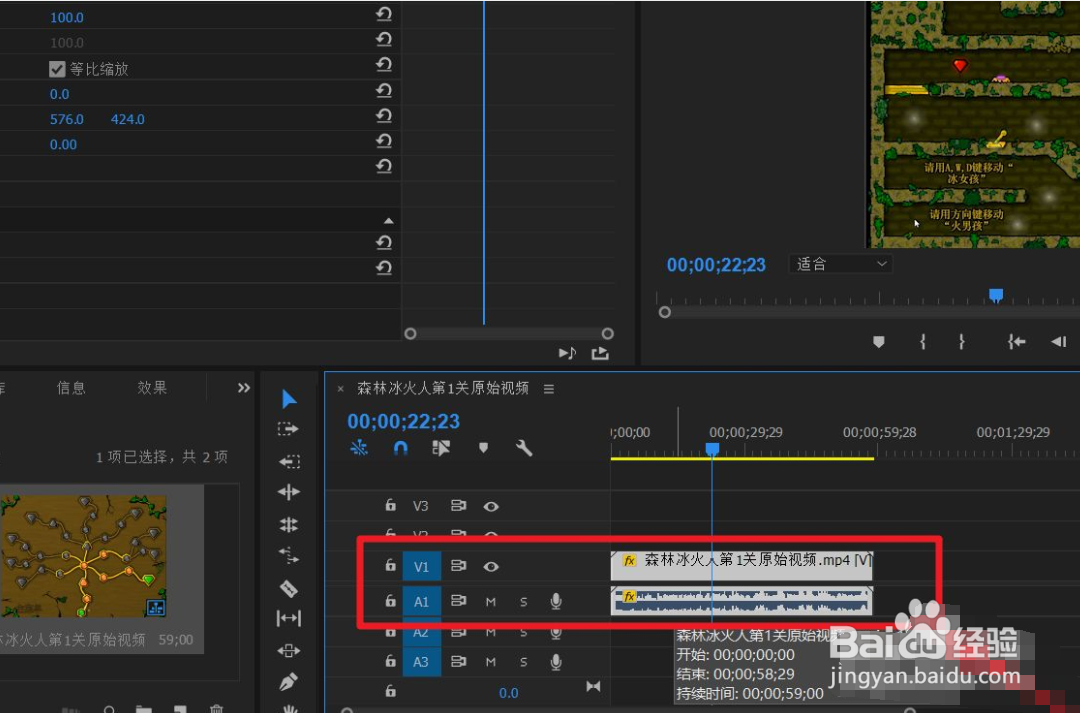Toggle A1 track targeting
This screenshot has width=1080, height=713.
pyautogui.click(x=422, y=602)
